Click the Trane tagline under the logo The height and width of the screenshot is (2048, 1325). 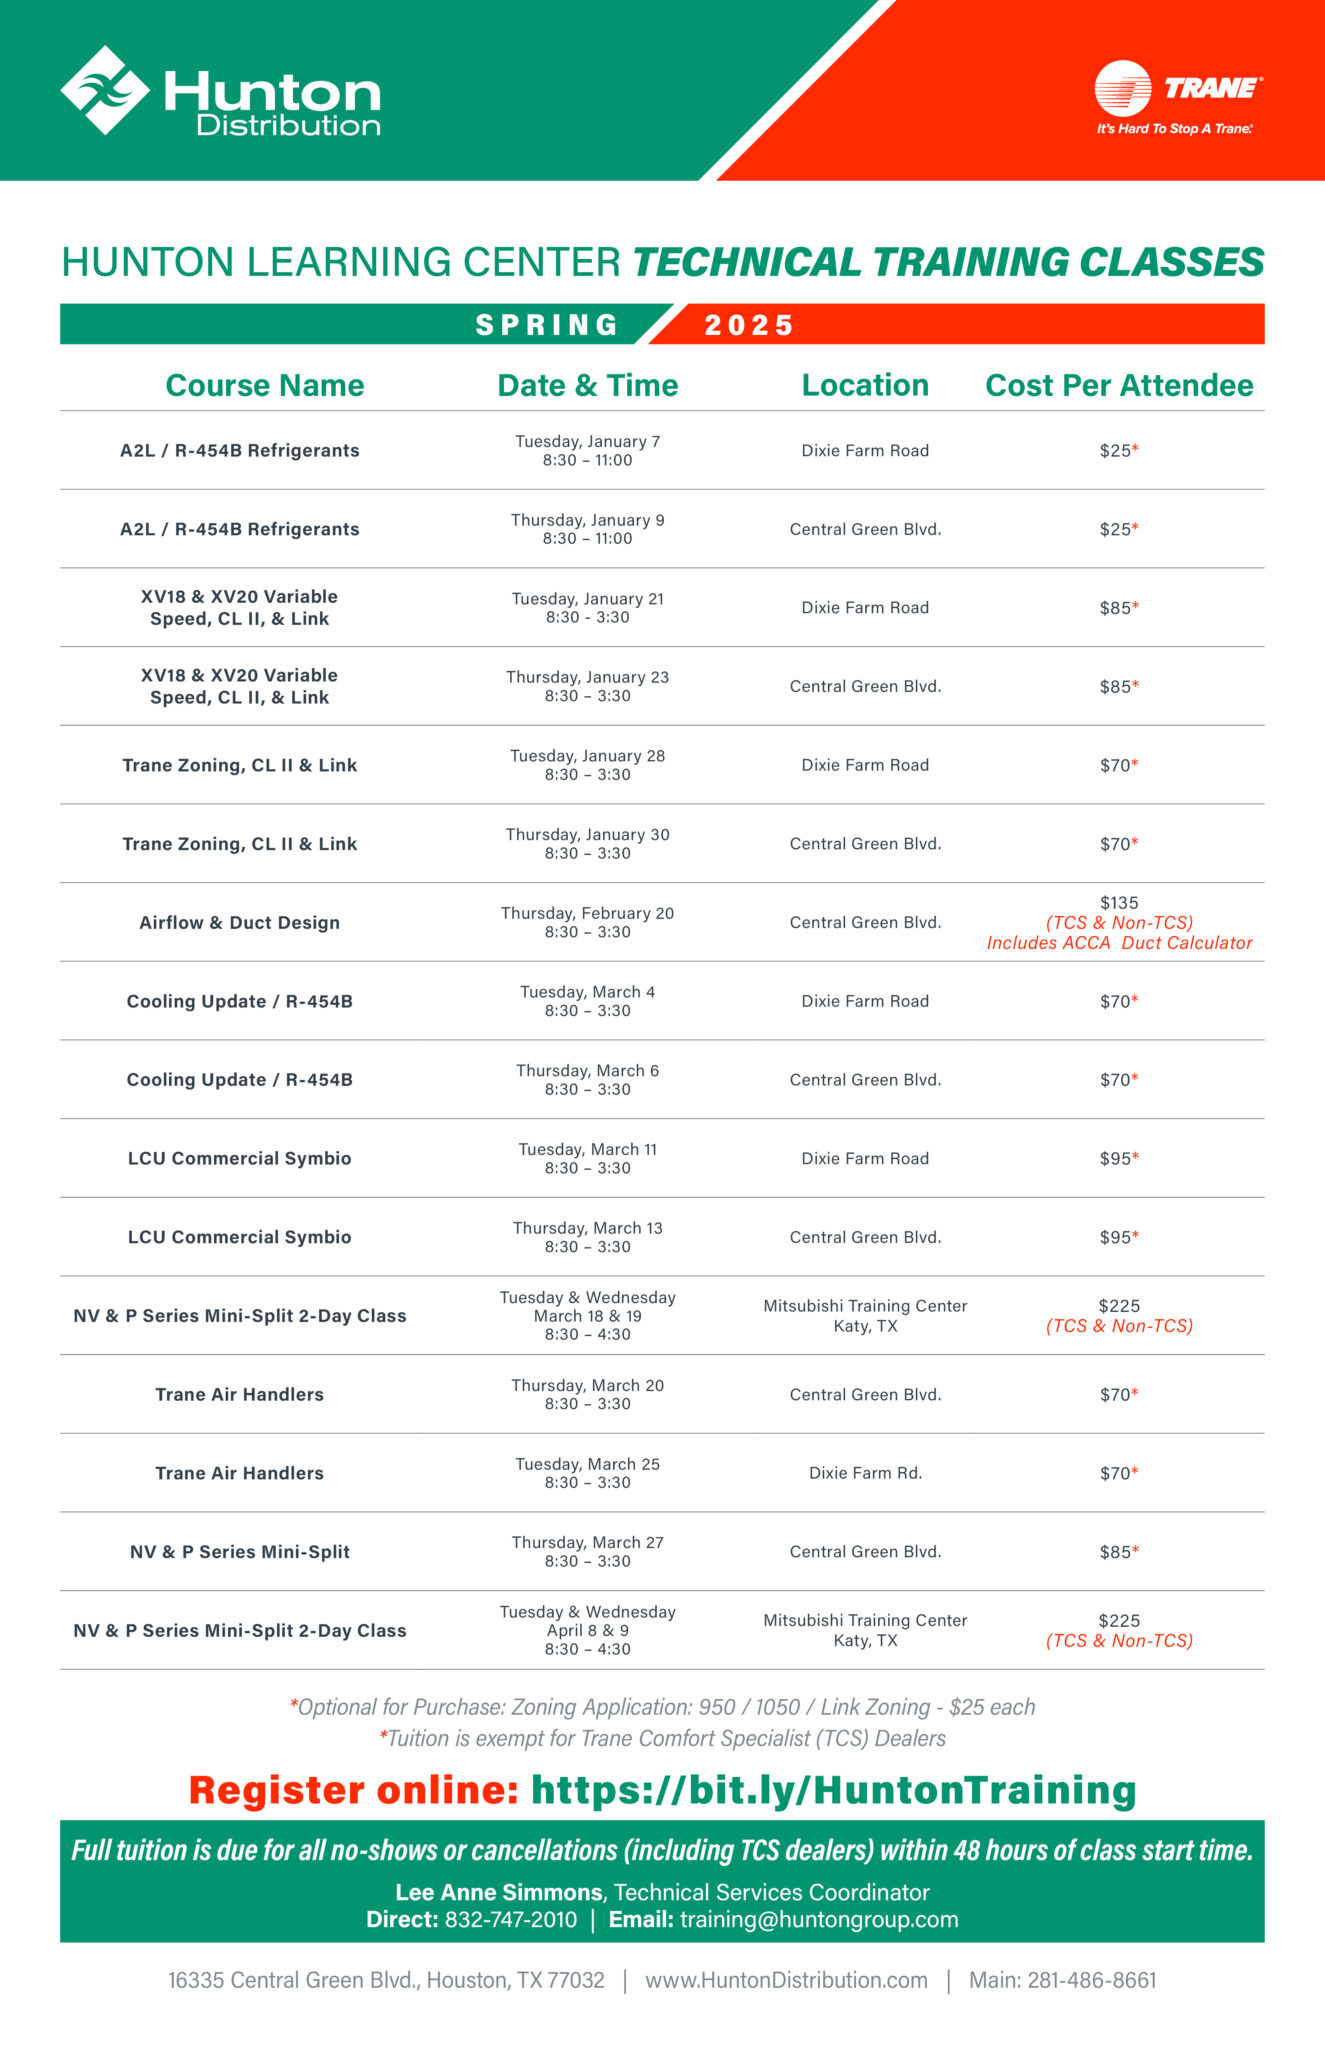point(1175,129)
